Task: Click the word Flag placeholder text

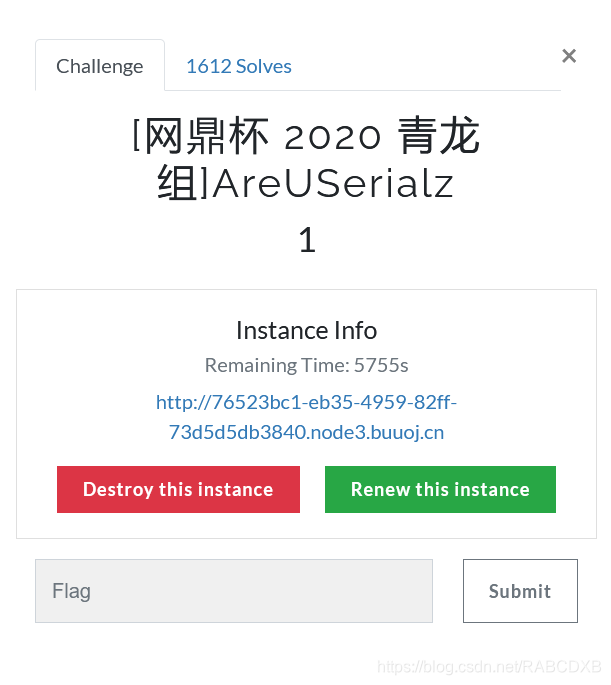Action: point(71,591)
